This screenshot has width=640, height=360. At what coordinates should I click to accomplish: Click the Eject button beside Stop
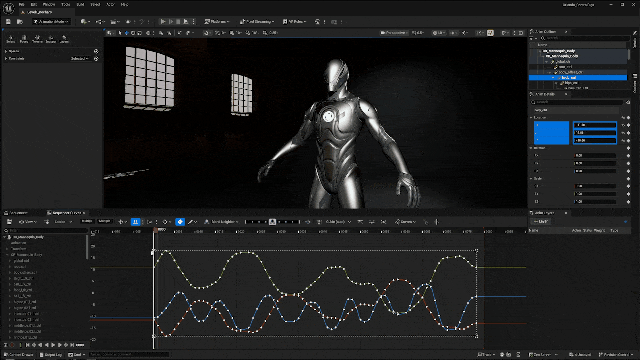pyautogui.click(x=186, y=22)
